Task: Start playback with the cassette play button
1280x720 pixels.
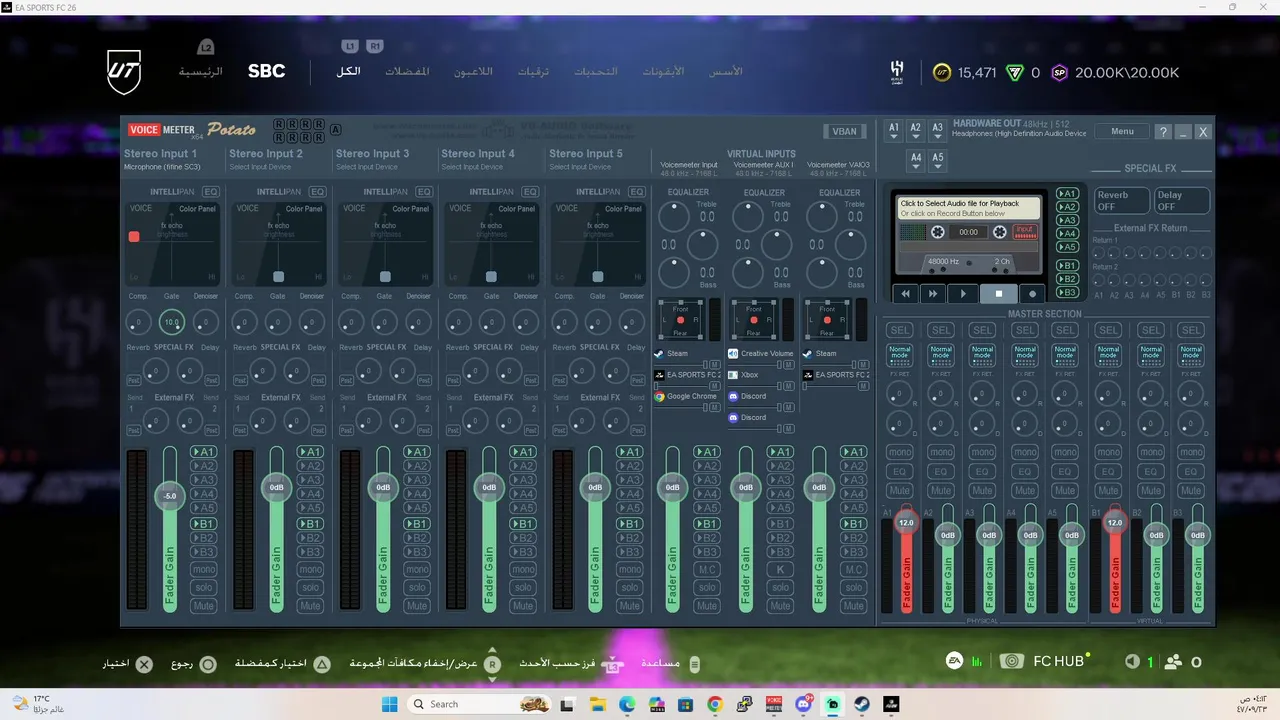Action: 963,293
